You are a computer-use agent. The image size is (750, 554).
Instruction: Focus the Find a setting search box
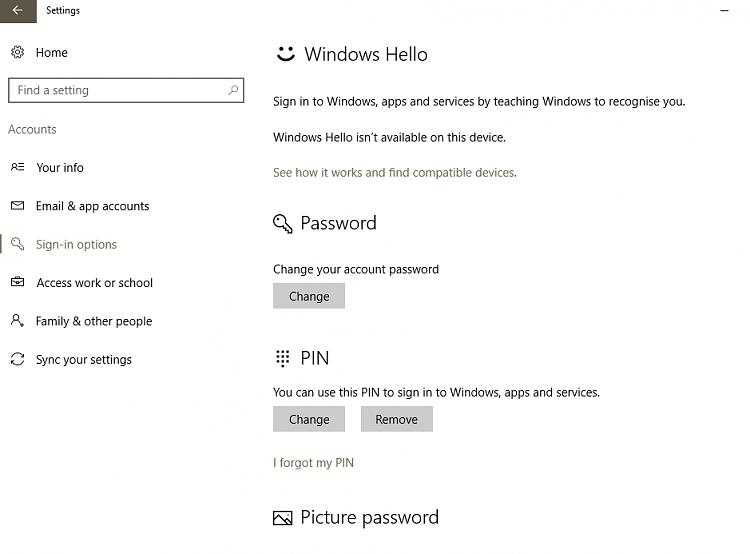[x=126, y=90]
